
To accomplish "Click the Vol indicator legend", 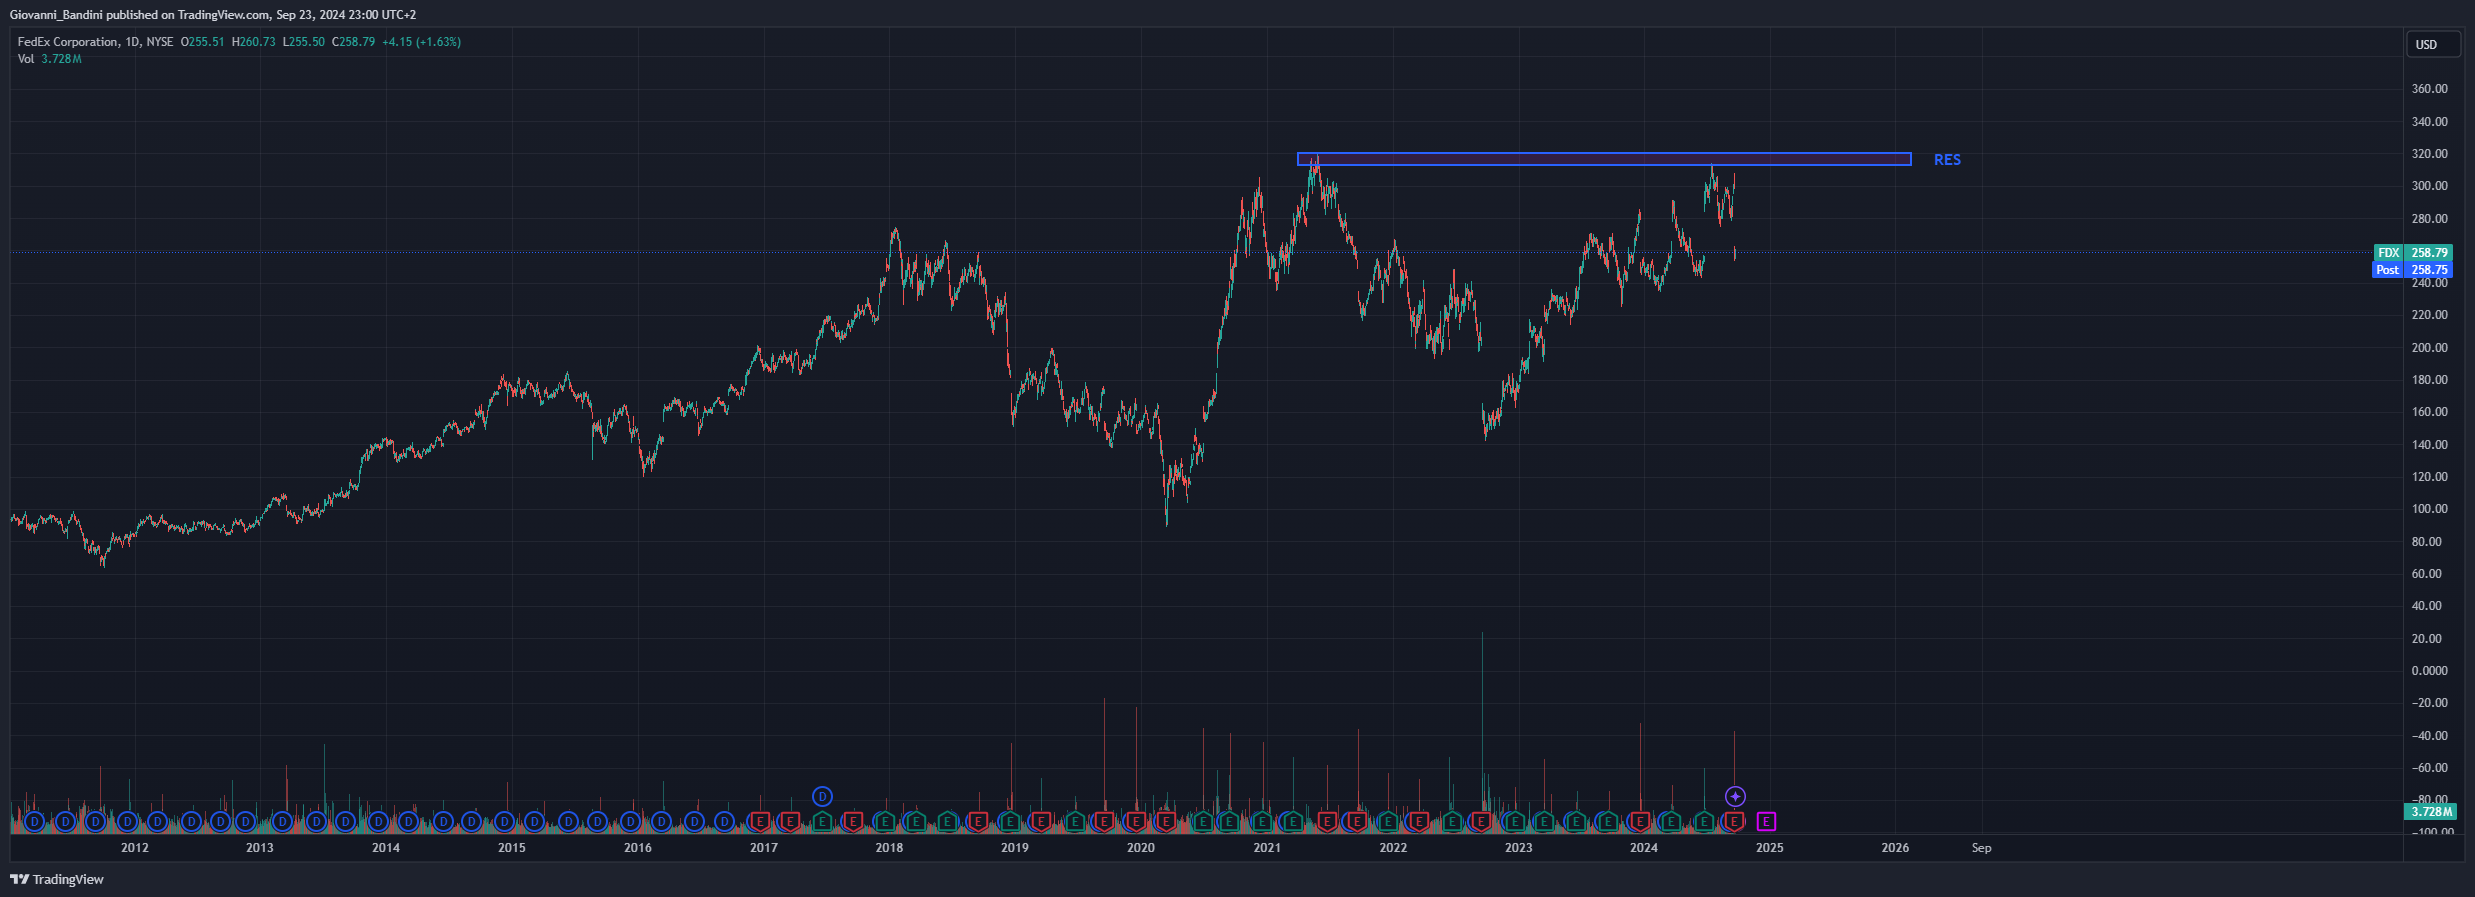I will pyautogui.click(x=50, y=59).
